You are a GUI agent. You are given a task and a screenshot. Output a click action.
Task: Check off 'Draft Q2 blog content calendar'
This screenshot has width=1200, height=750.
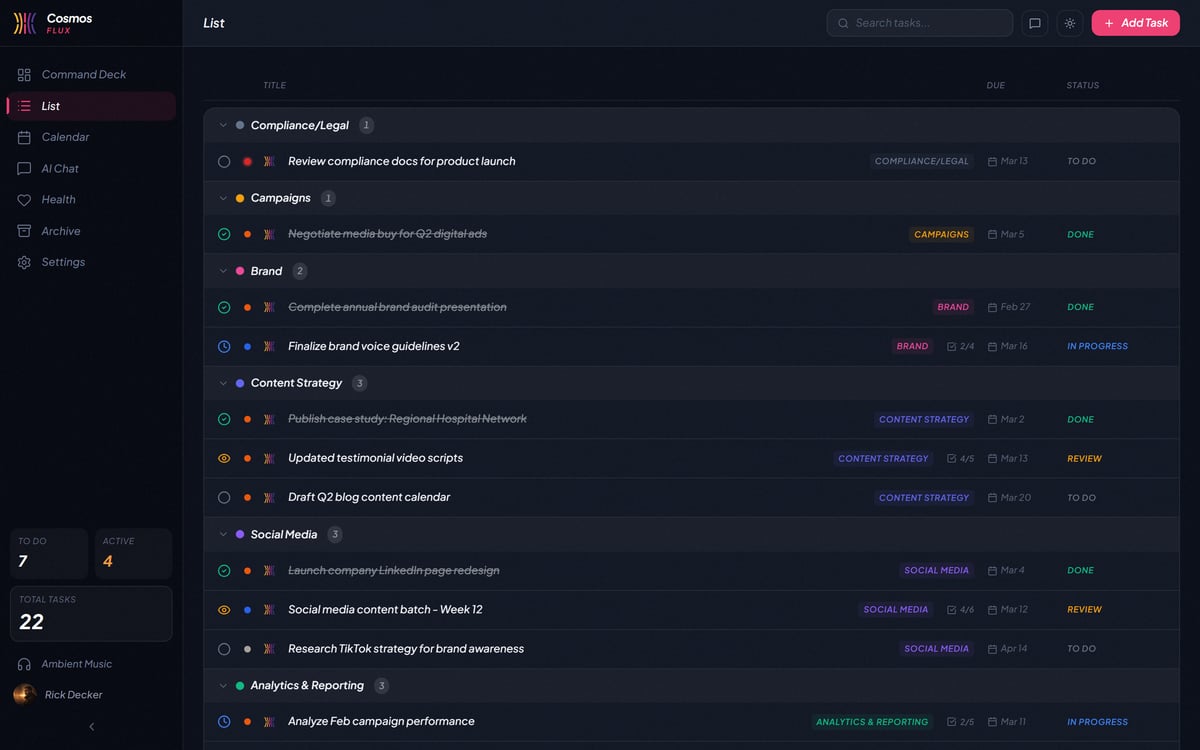coord(224,497)
